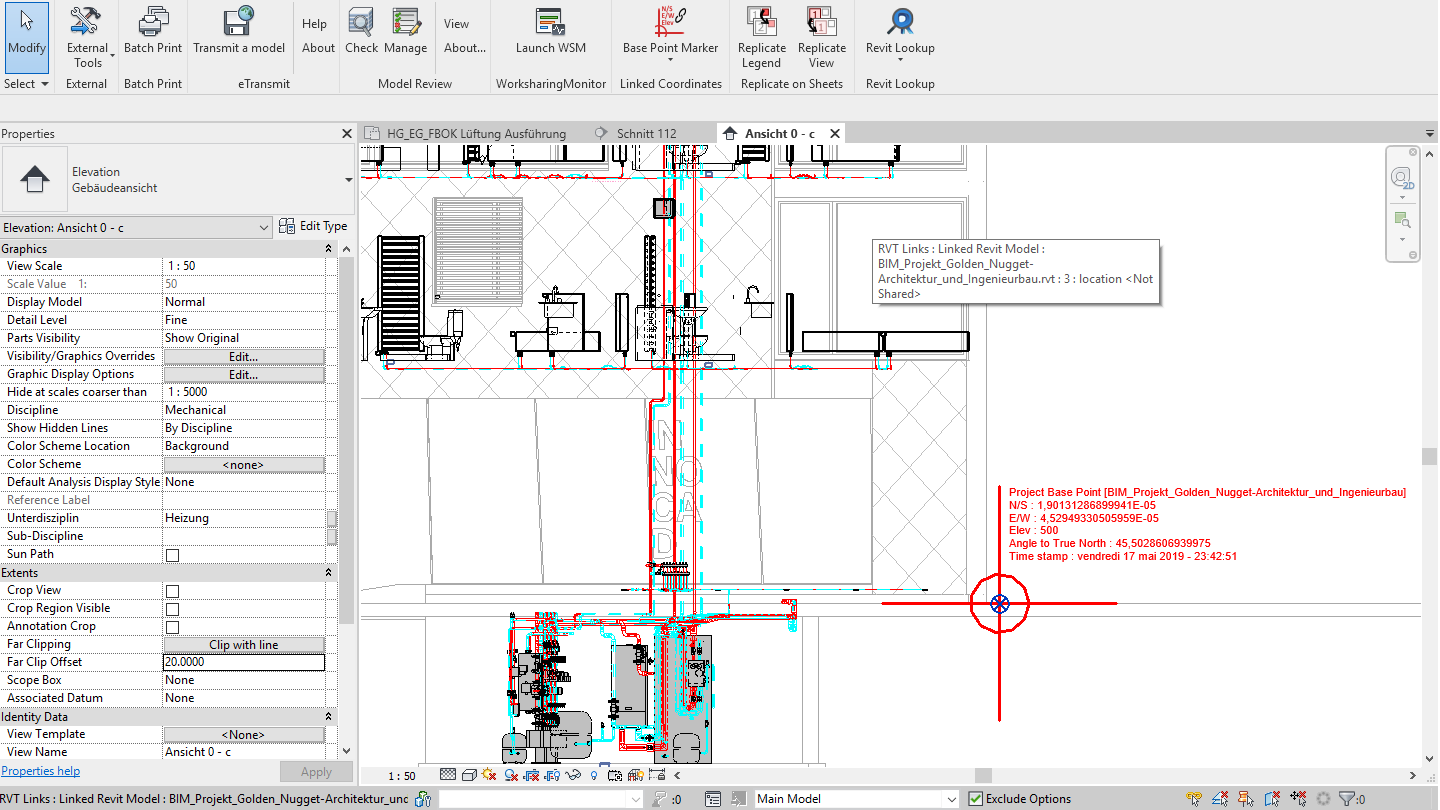Check the Sun Path option
Viewport: 1440px width, 810px height.
coord(171,554)
